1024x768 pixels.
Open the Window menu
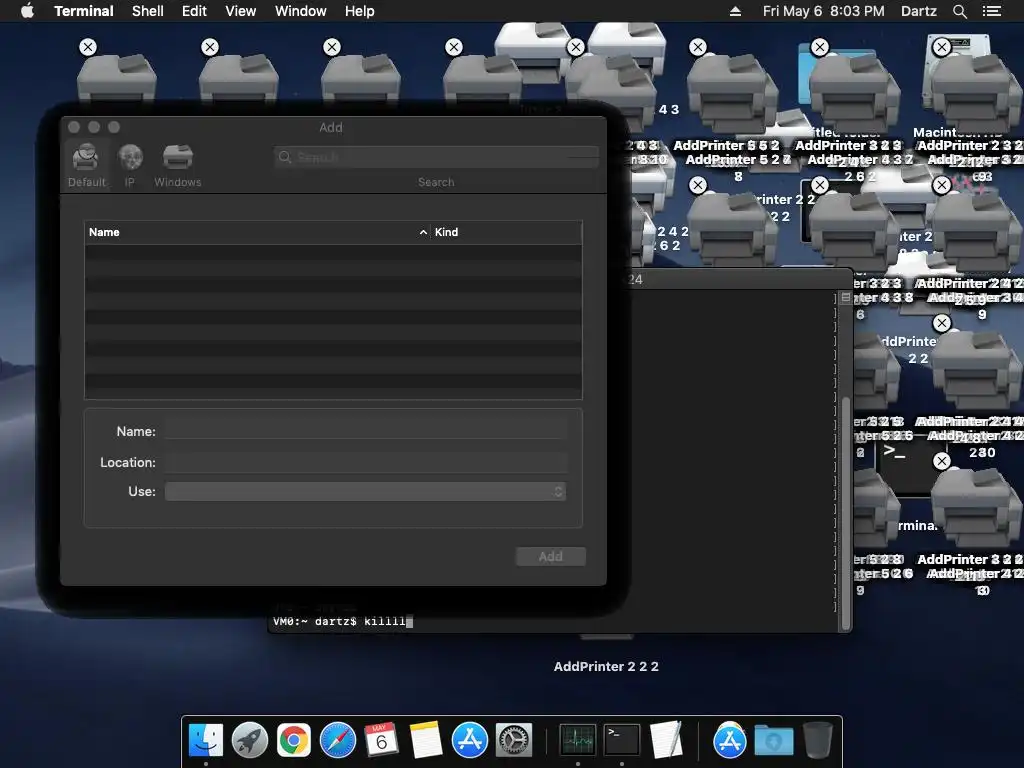300,11
